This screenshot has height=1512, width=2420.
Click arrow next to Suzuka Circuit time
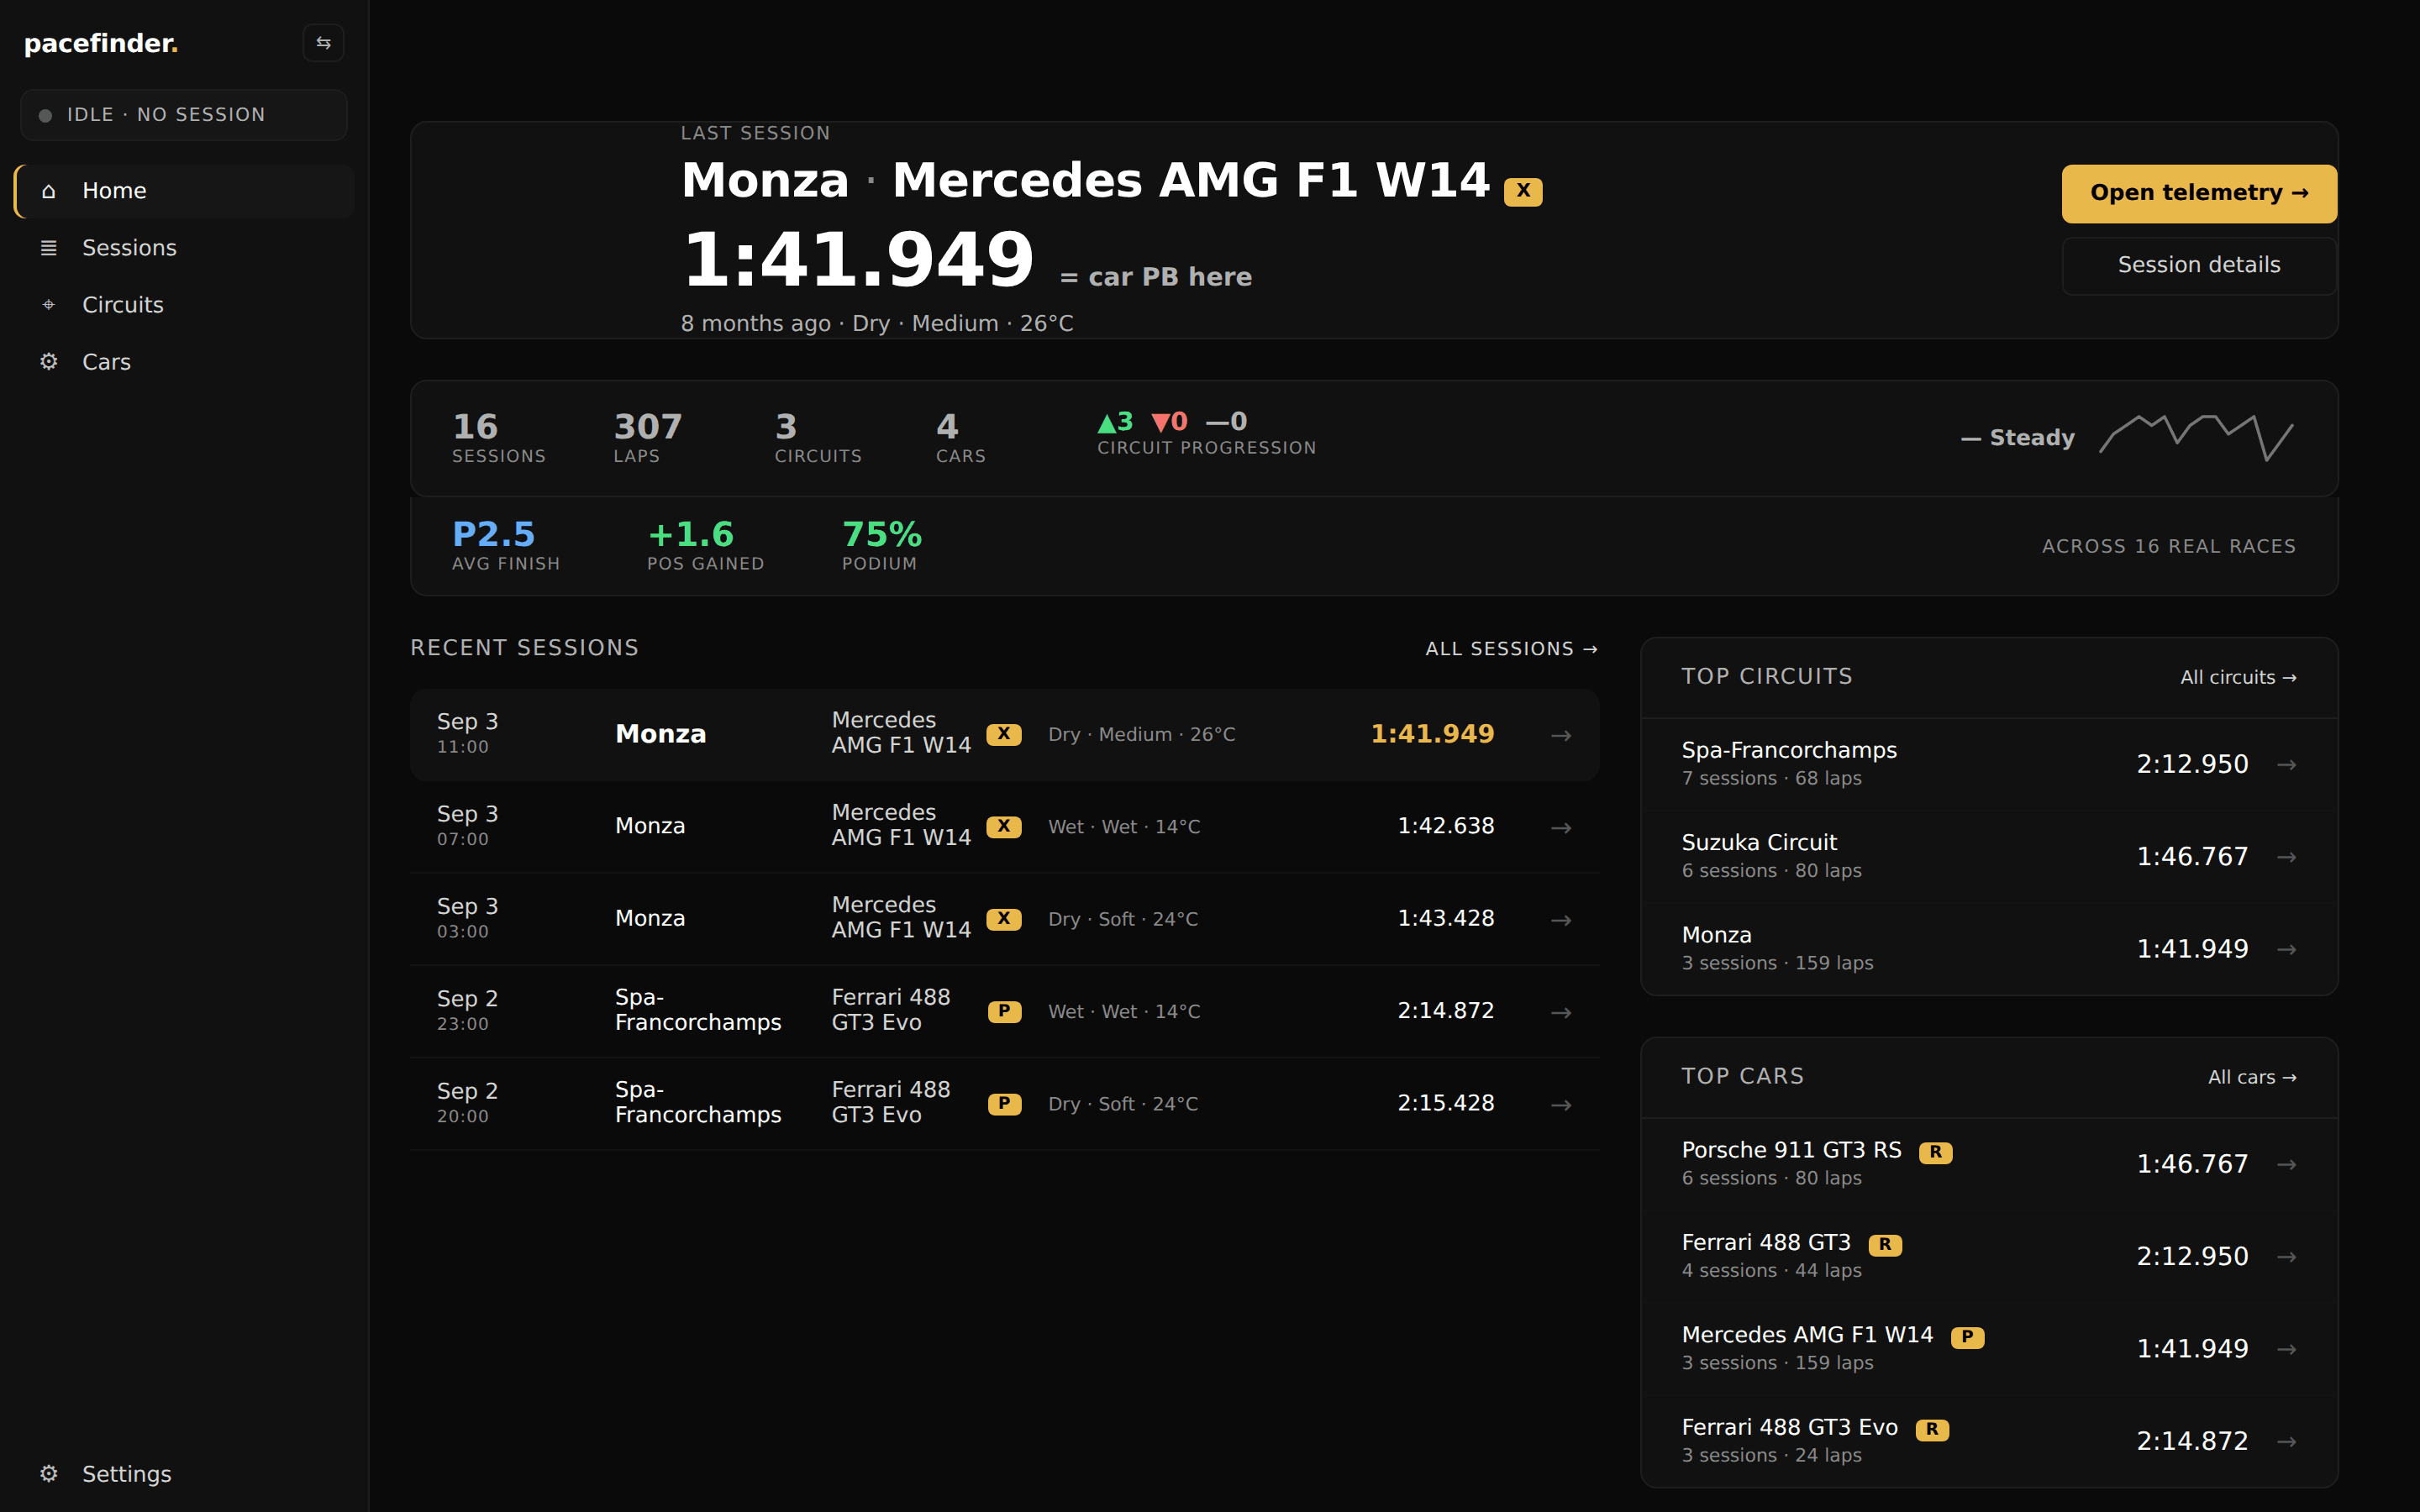[x=2286, y=857]
